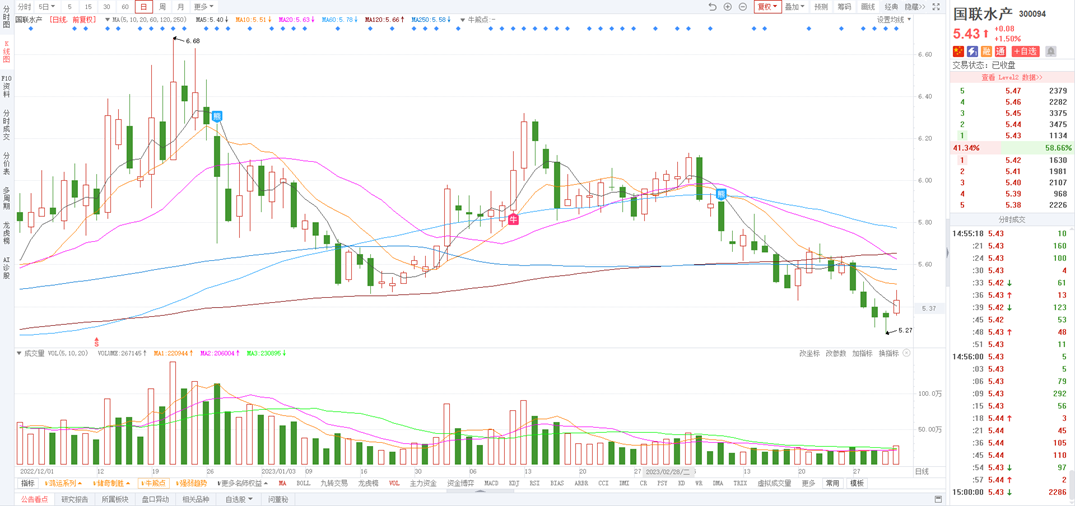
Task: Zoom in the chart with plus icon
Action: click(727, 7)
